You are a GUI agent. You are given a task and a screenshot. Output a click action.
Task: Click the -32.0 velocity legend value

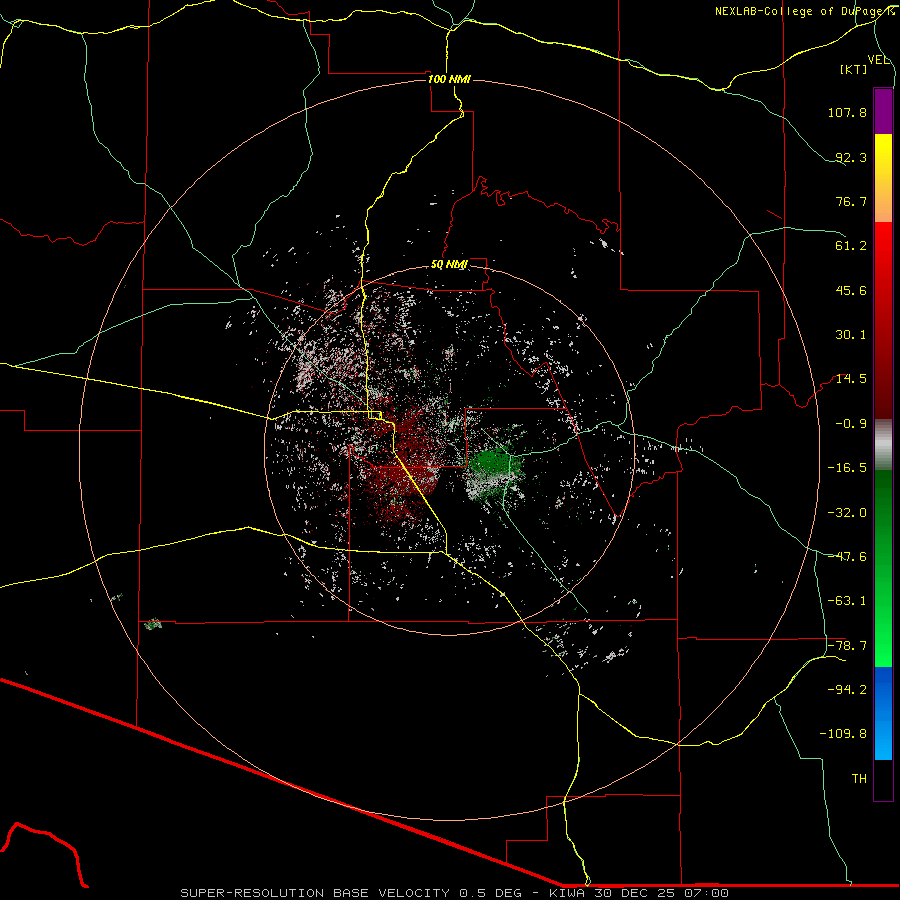(x=847, y=513)
